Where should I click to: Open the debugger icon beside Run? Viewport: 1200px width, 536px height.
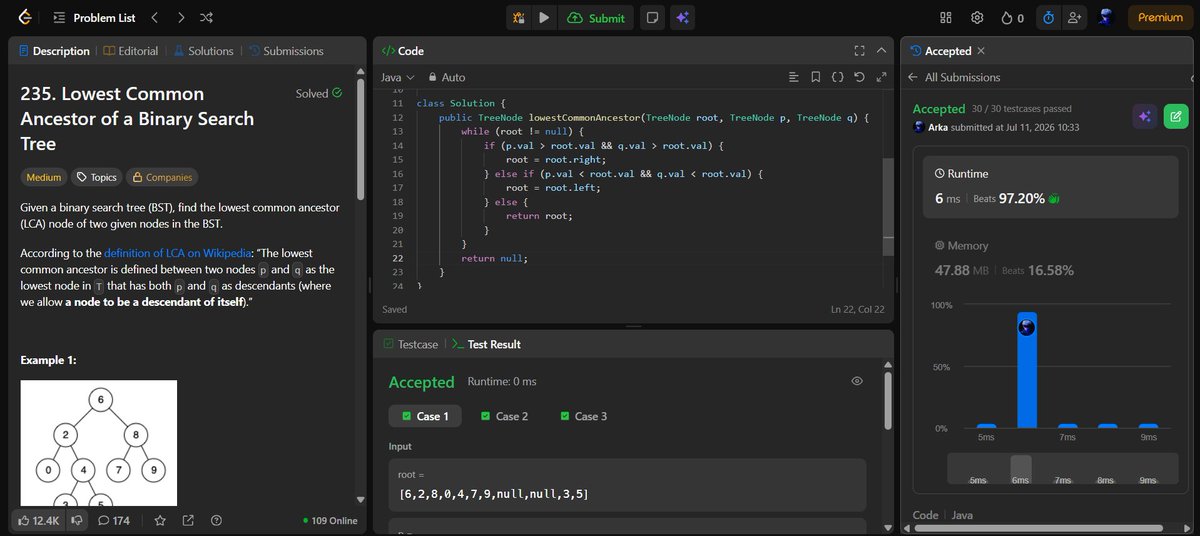pyautogui.click(x=517, y=18)
